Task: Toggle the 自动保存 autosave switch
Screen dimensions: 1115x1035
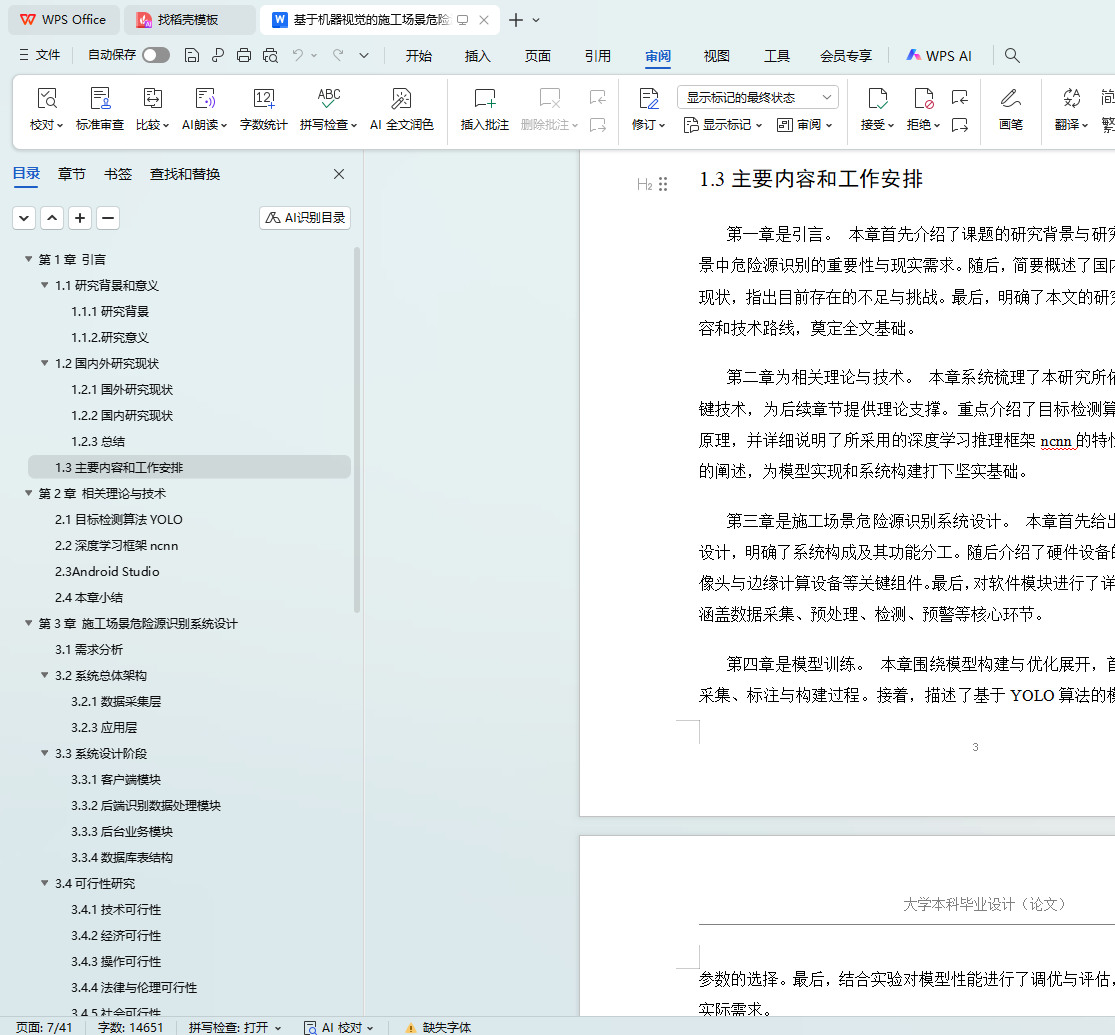Action: (156, 56)
